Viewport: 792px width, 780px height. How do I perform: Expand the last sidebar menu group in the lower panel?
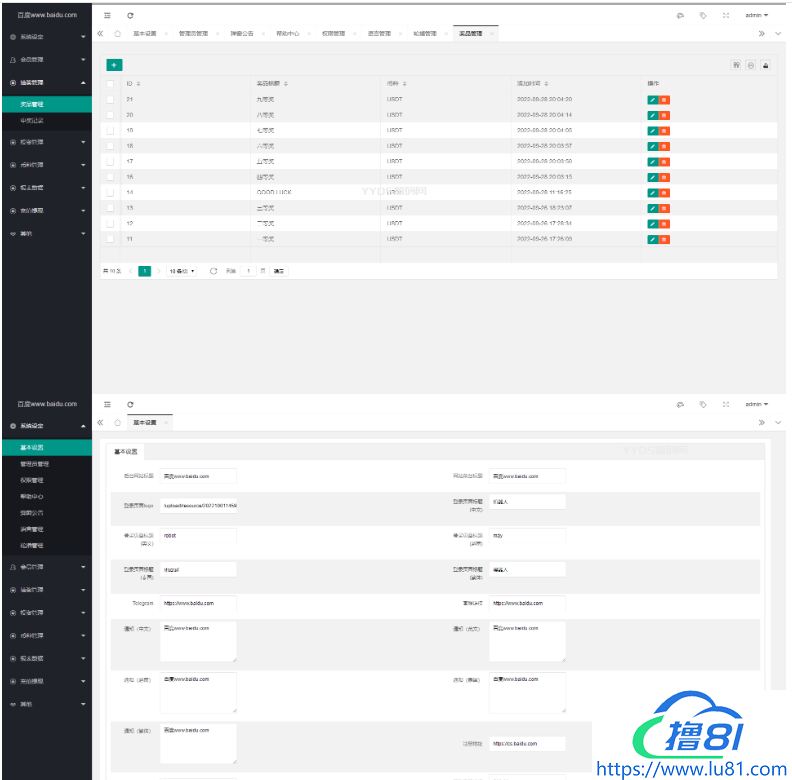tap(45, 703)
